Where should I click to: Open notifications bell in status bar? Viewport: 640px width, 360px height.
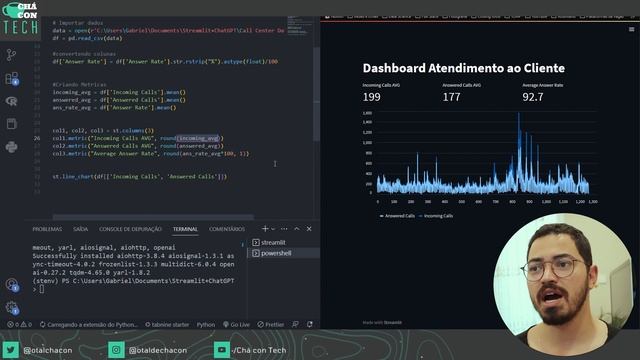[x=310, y=324]
